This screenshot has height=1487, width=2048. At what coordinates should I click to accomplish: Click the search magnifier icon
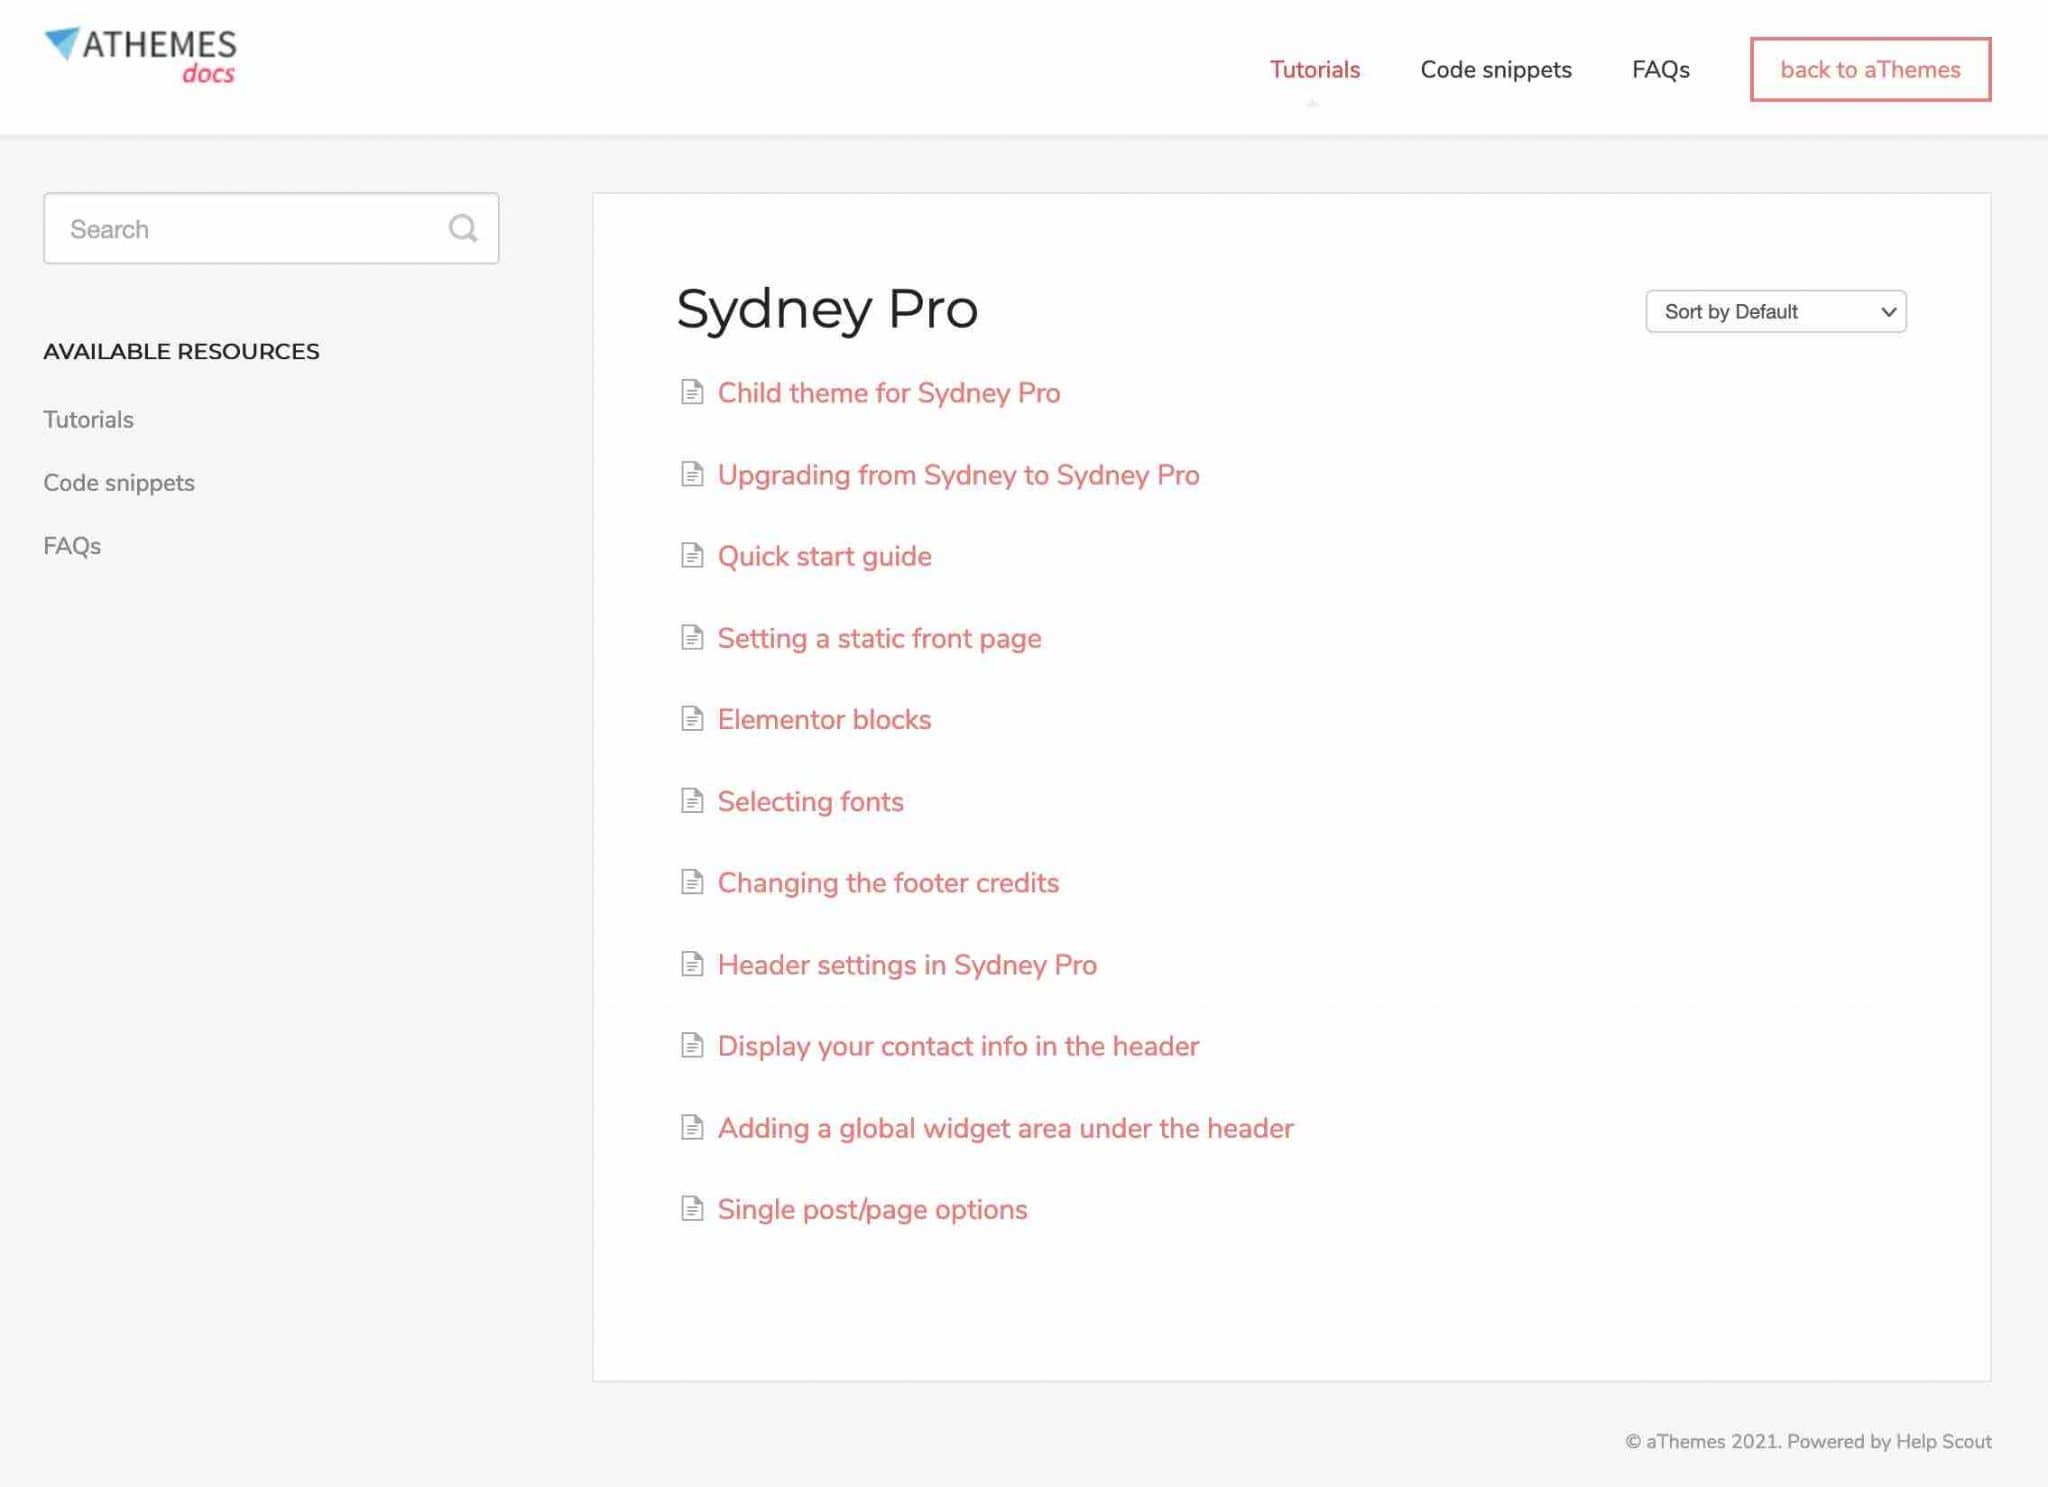pos(462,228)
